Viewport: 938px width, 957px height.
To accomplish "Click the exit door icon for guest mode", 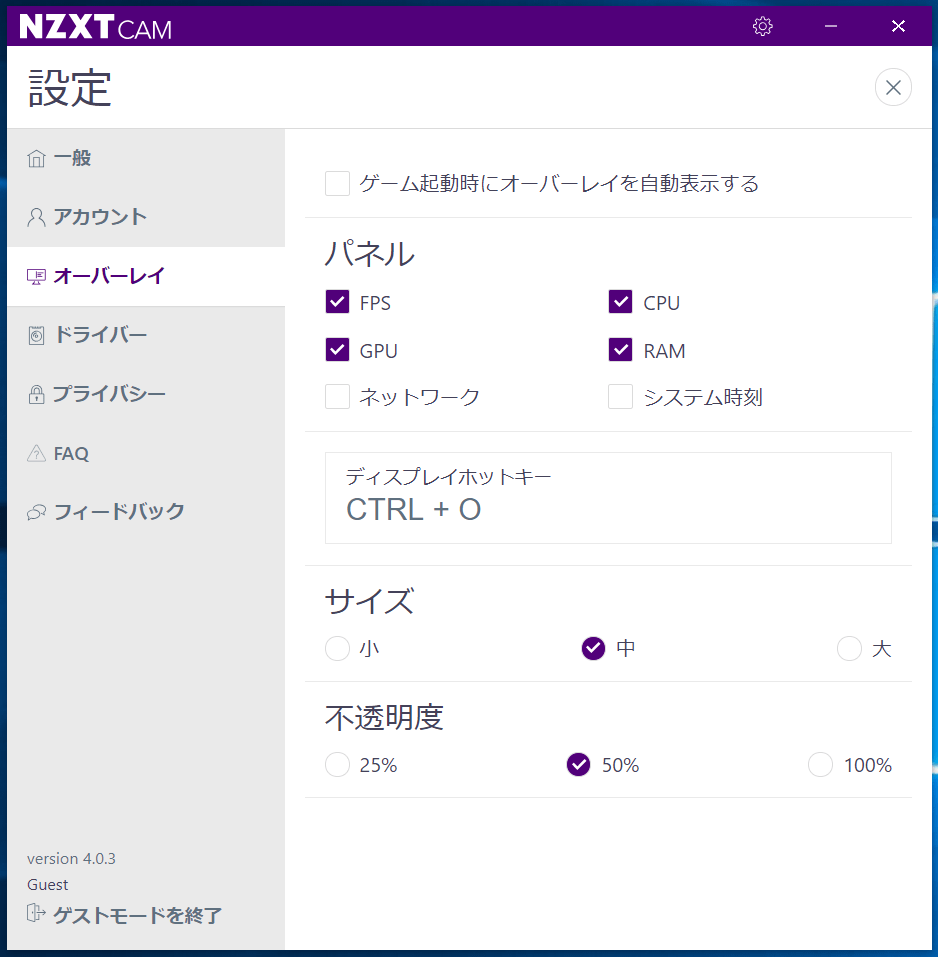I will (x=36, y=914).
